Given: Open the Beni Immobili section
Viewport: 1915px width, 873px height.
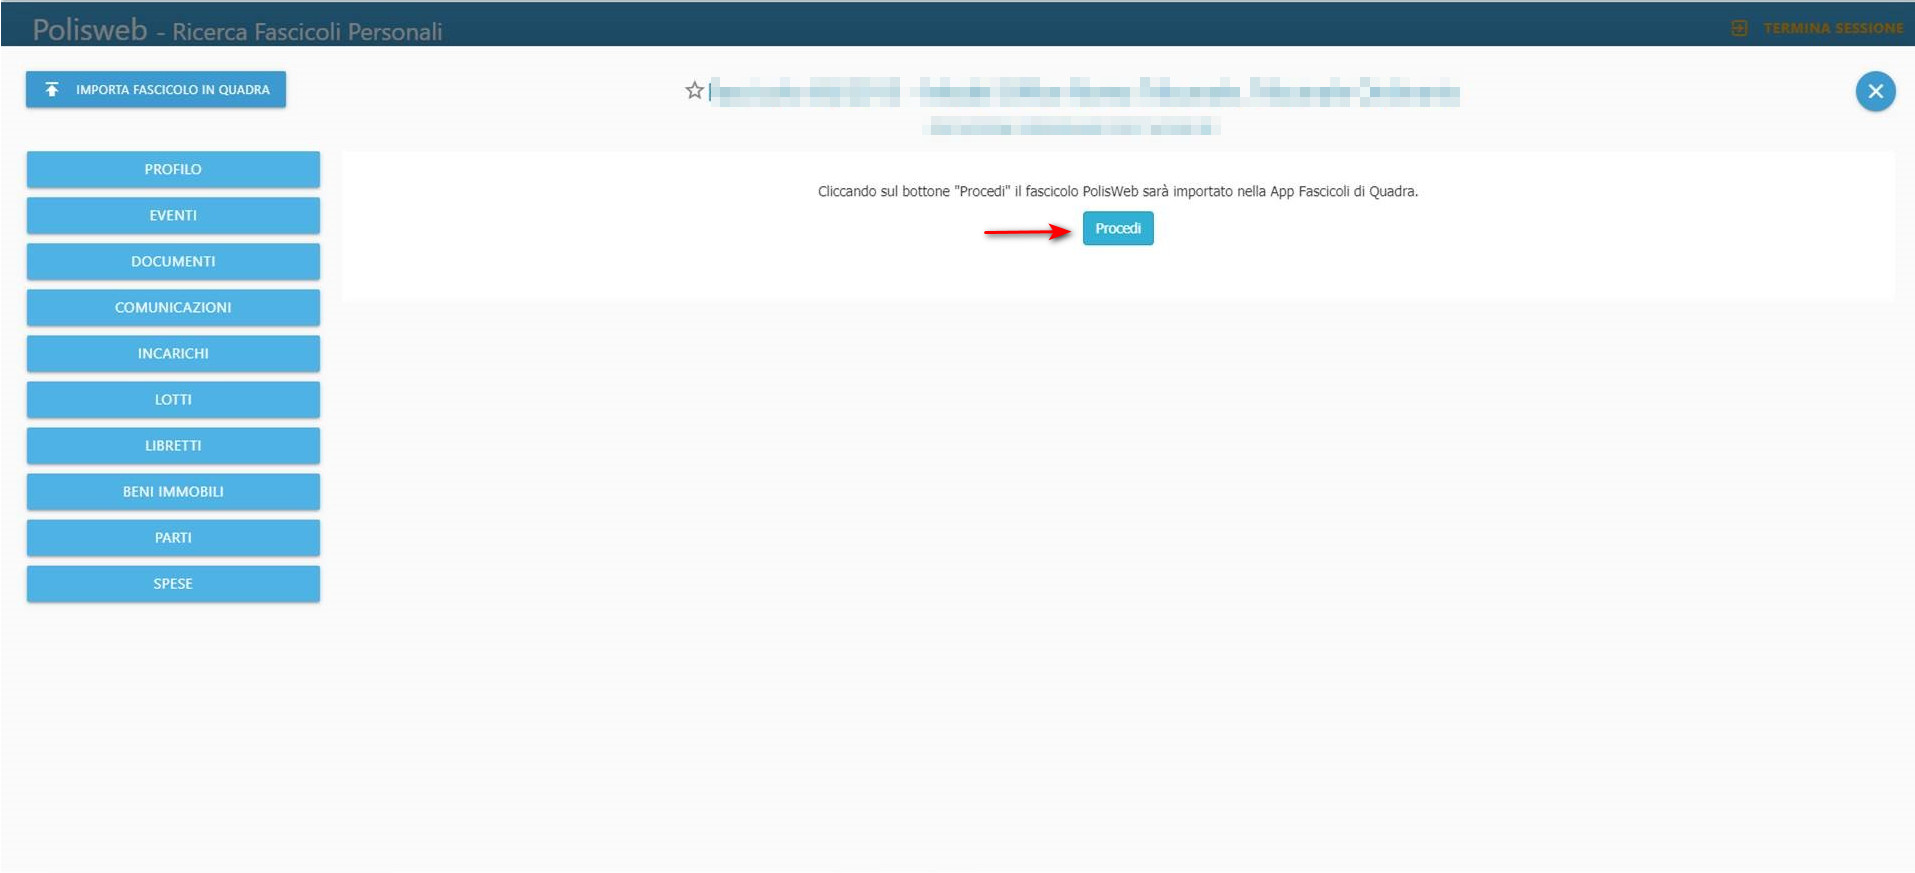Looking at the screenshot, I should (173, 491).
